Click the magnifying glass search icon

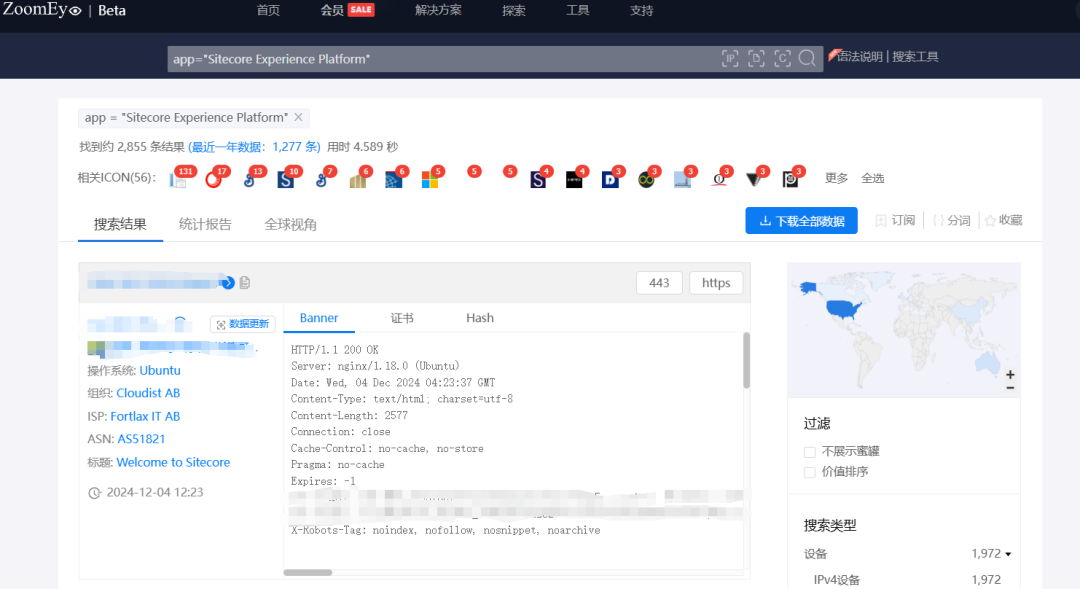pyautogui.click(x=807, y=59)
